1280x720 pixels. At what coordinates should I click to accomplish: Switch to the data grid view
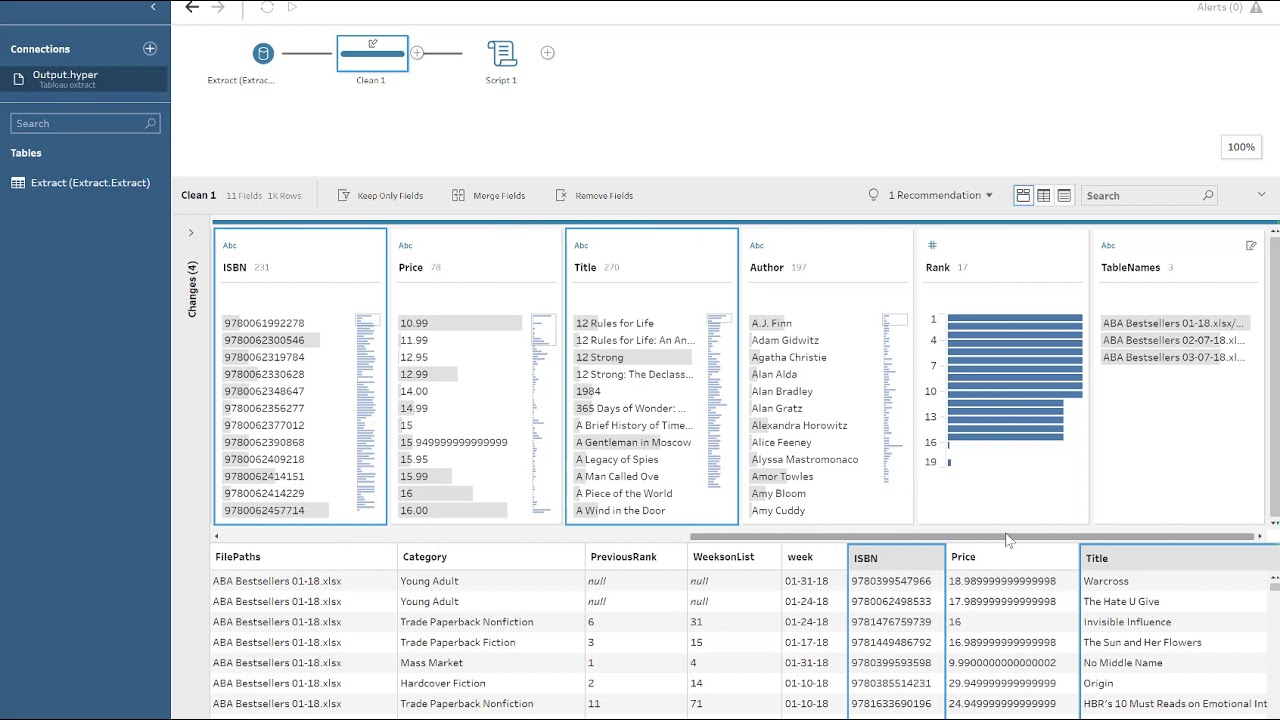(1043, 195)
